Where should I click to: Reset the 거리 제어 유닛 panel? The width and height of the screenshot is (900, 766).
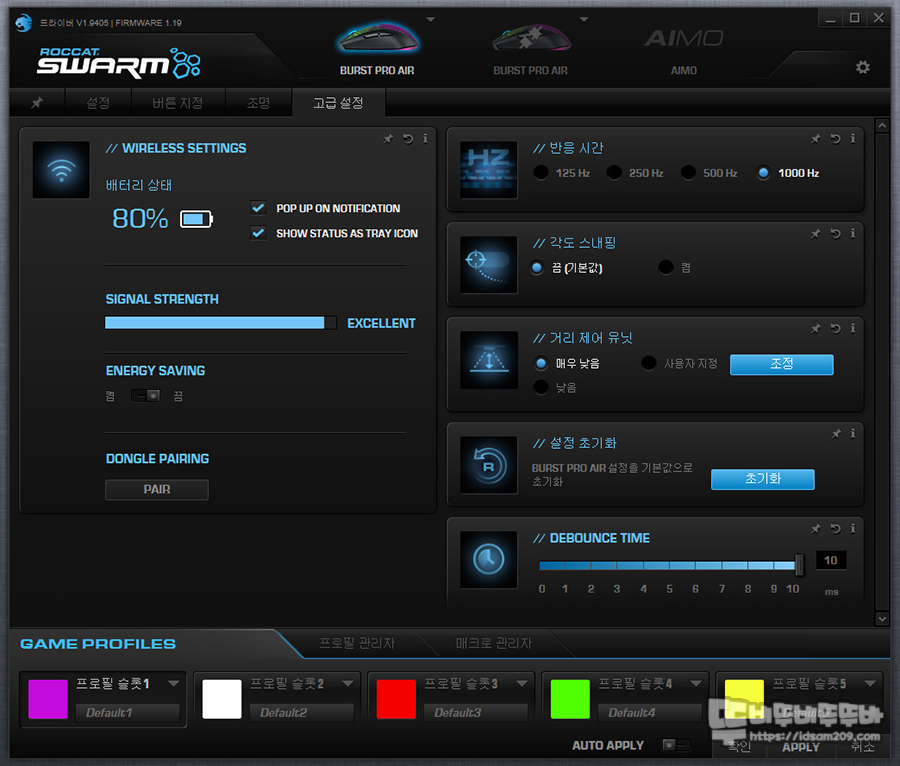pos(835,329)
